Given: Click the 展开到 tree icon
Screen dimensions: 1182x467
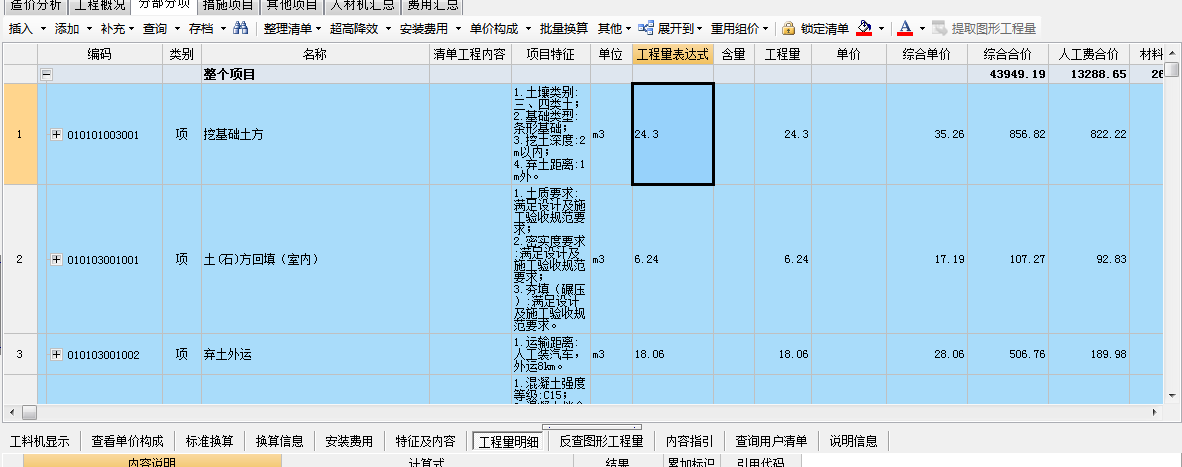Looking at the screenshot, I should coord(645,29).
